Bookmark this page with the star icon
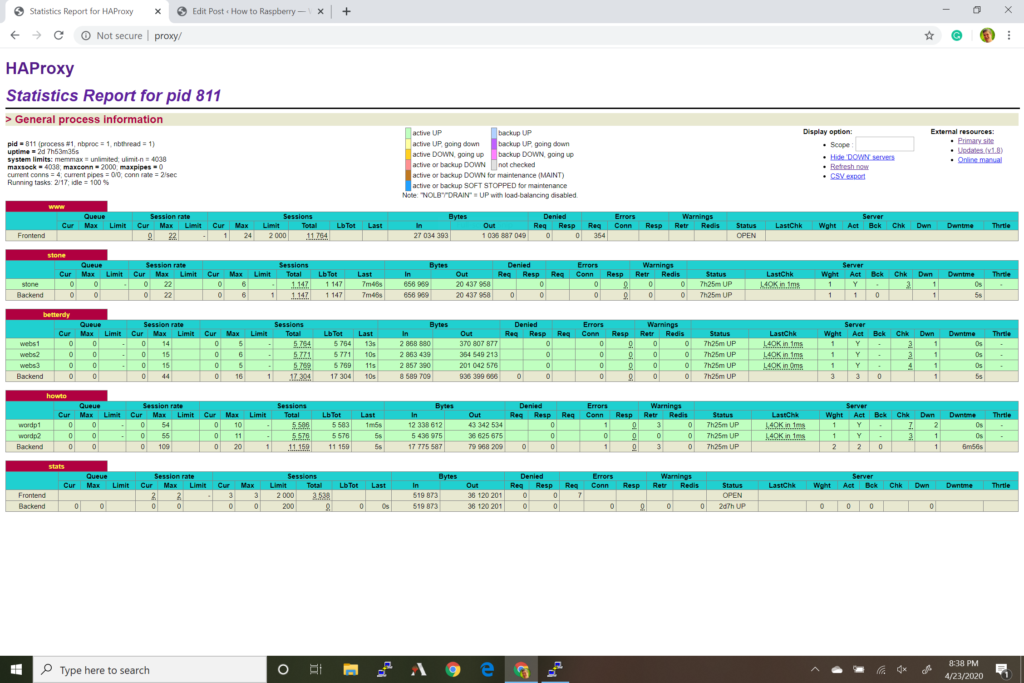Screen dimensions: 1024x683 (x=929, y=36)
